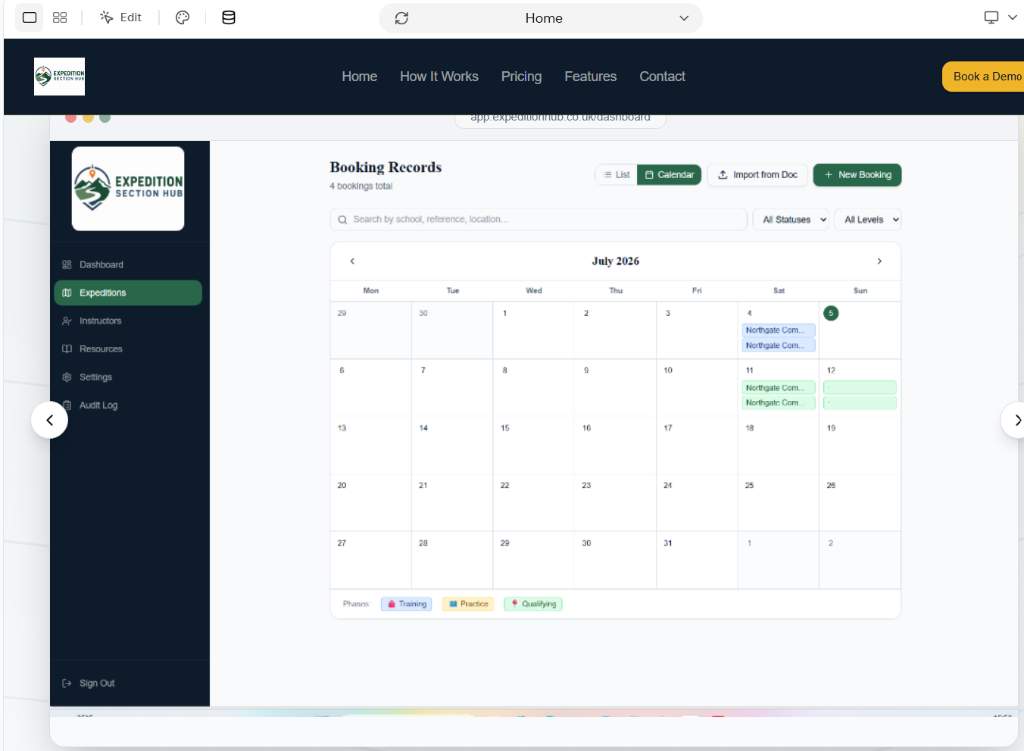The image size is (1024, 751).
Task: Open the All Statuses dropdown
Action: coord(792,219)
